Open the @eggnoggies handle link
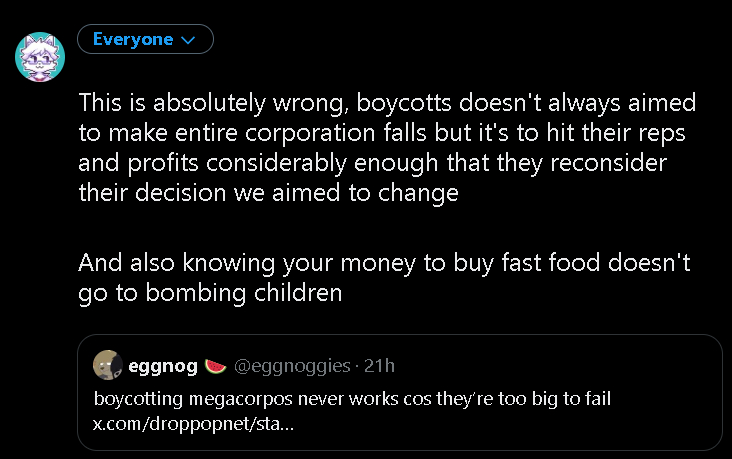 pos(292,365)
